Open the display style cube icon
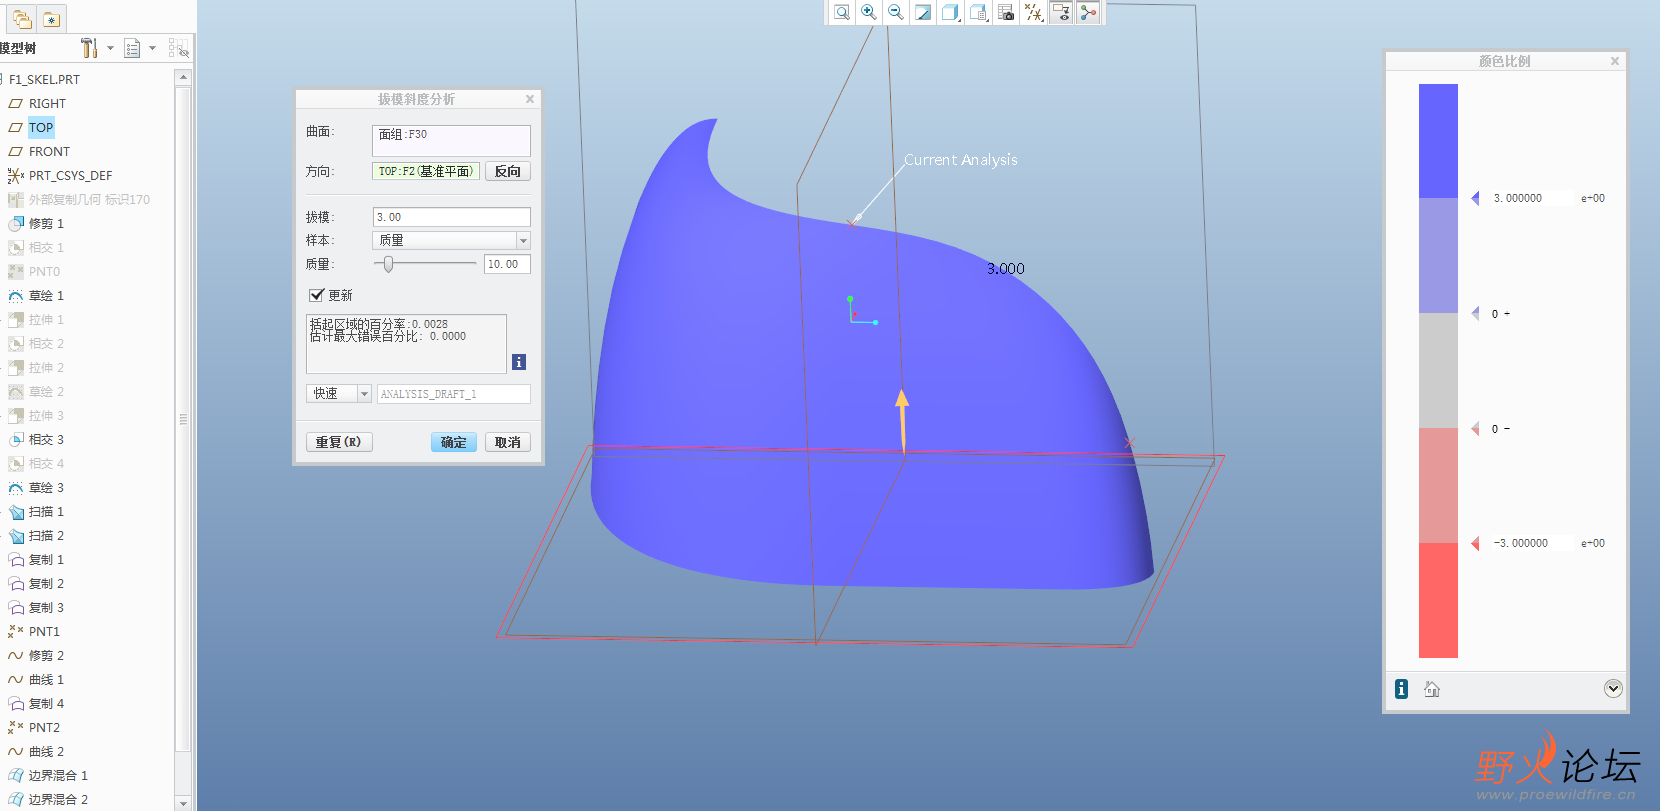The image size is (1660, 811). coord(951,12)
